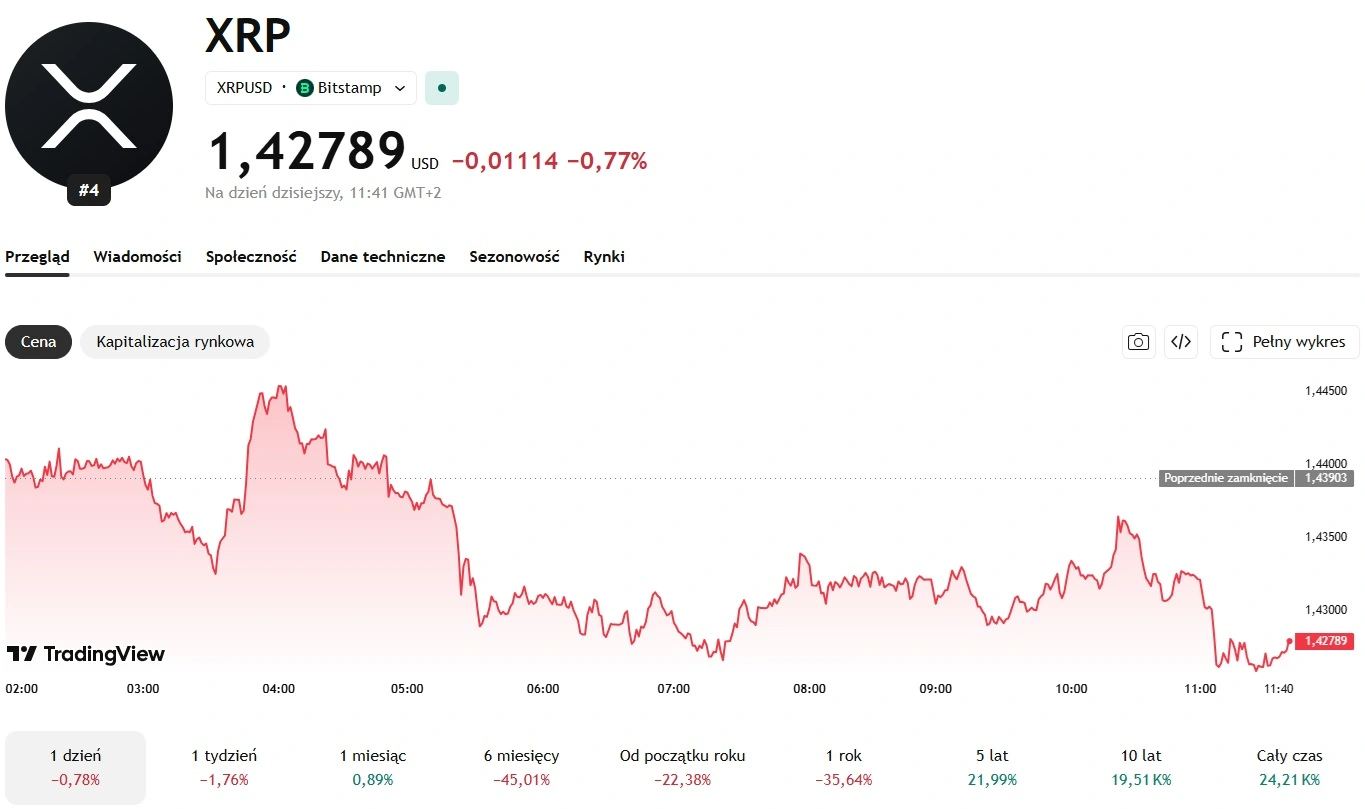
Task: Click the 08:00 time axis label
Action: [x=809, y=689]
